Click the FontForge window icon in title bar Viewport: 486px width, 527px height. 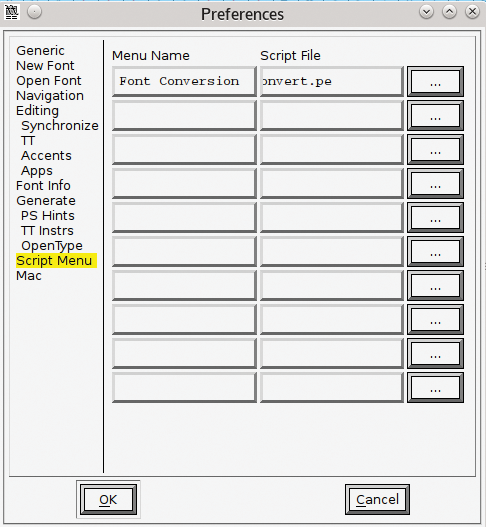click(11, 12)
